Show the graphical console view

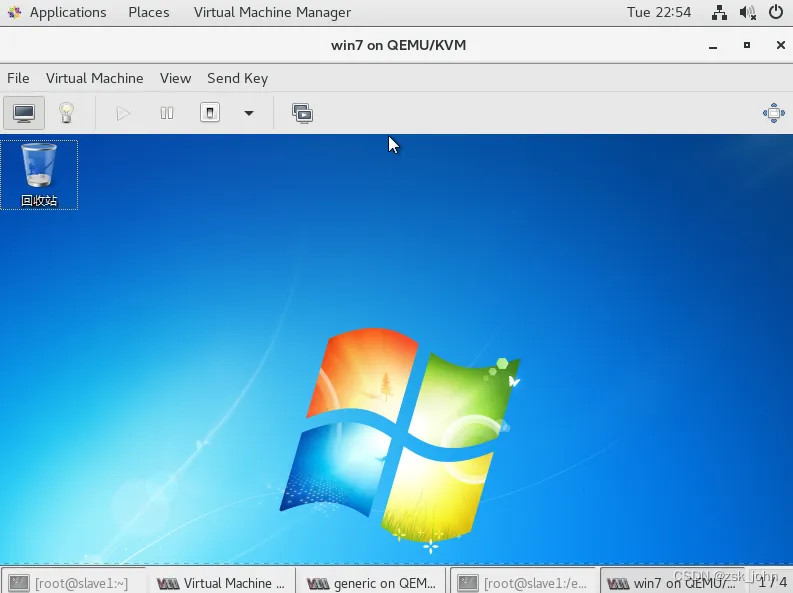click(24, 113)
